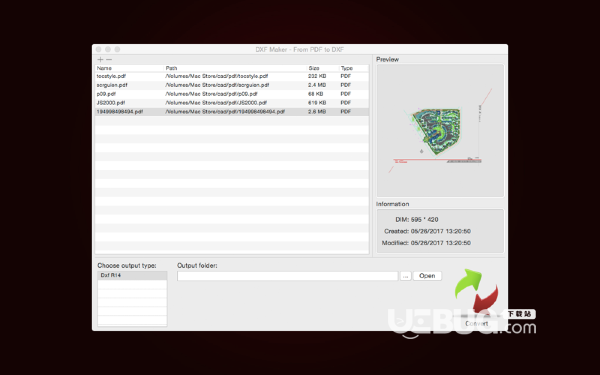Focus the Output folder path field
600x375 pixels.
click(287, 276)
